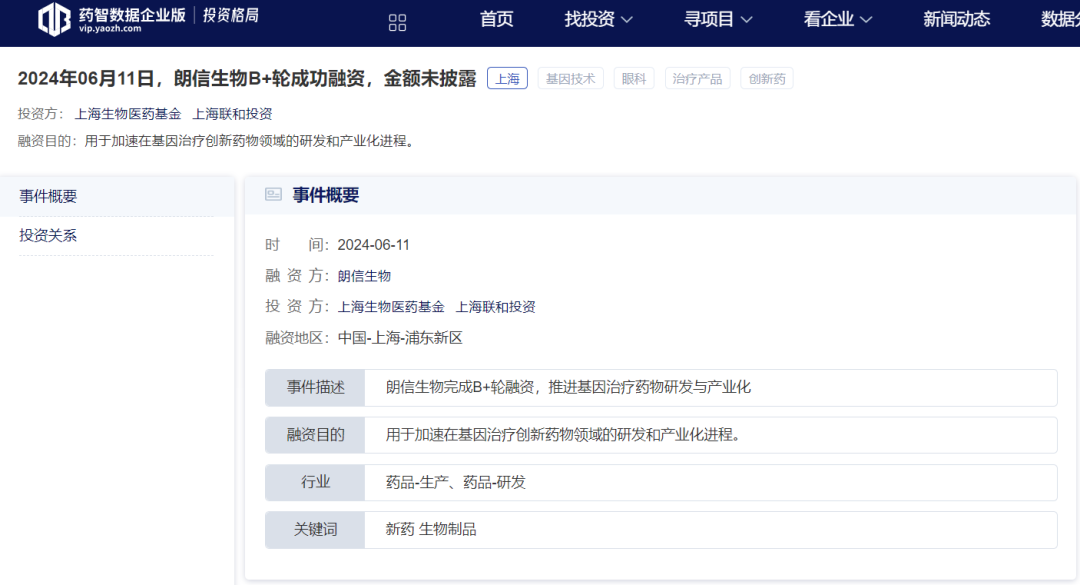This screenshot has height=585, width=1080.
Task: Open 新闻动态 navigation item
Action: (x=956, y=19)
